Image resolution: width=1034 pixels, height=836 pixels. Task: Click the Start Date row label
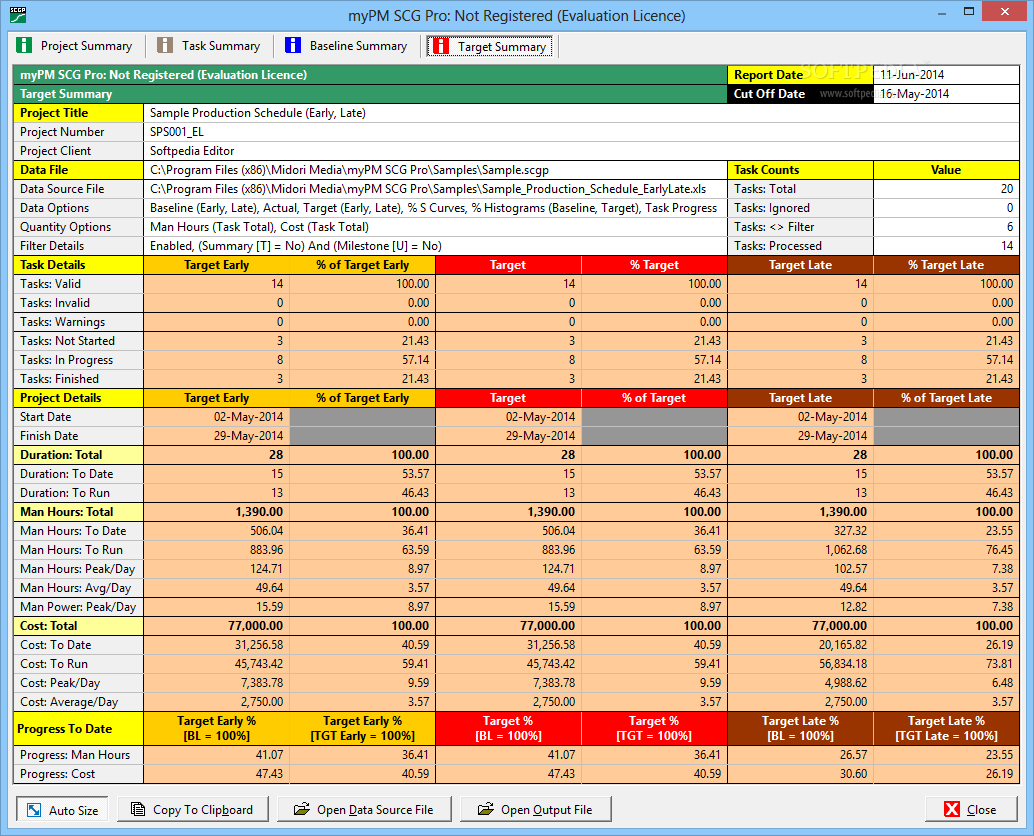[x=78, y=417]
